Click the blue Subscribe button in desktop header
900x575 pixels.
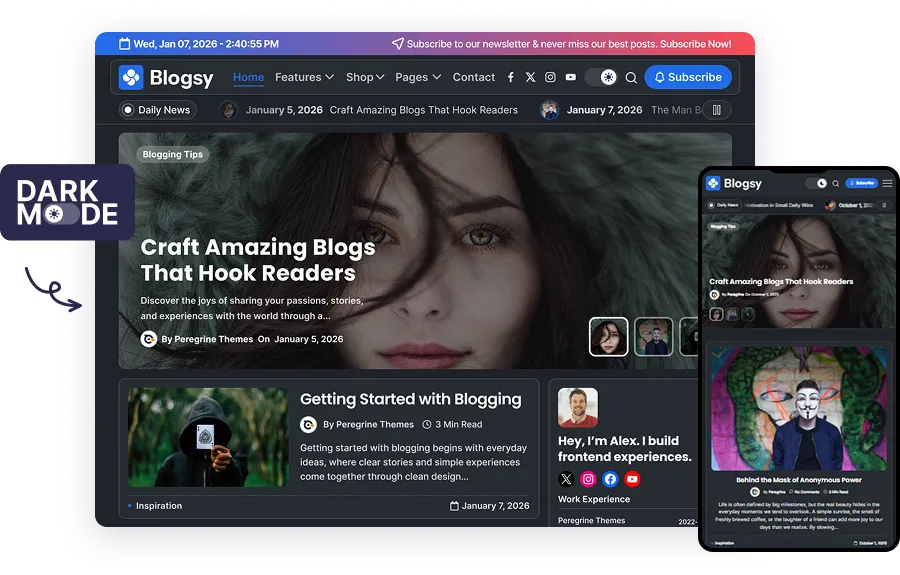click(687, 77)
